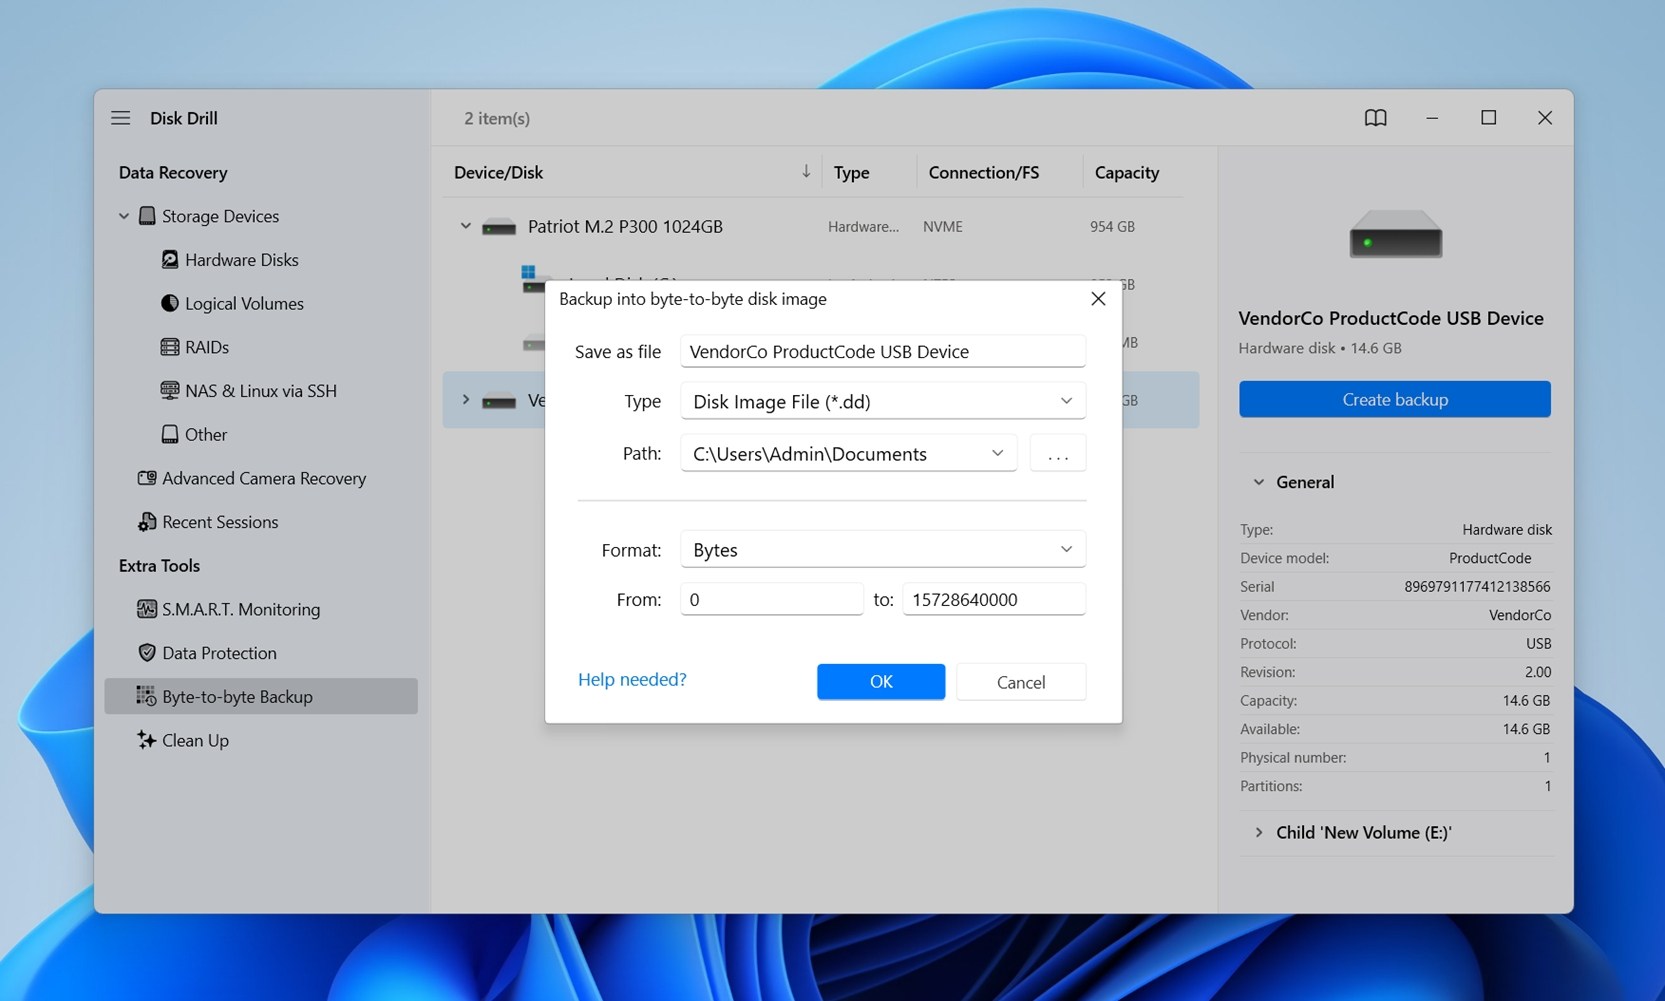Image resolution: width=1665 pixels, height=1001 pixels.
Task: Click the sort arrow in Device/Disk header
Action: [806, 172]
